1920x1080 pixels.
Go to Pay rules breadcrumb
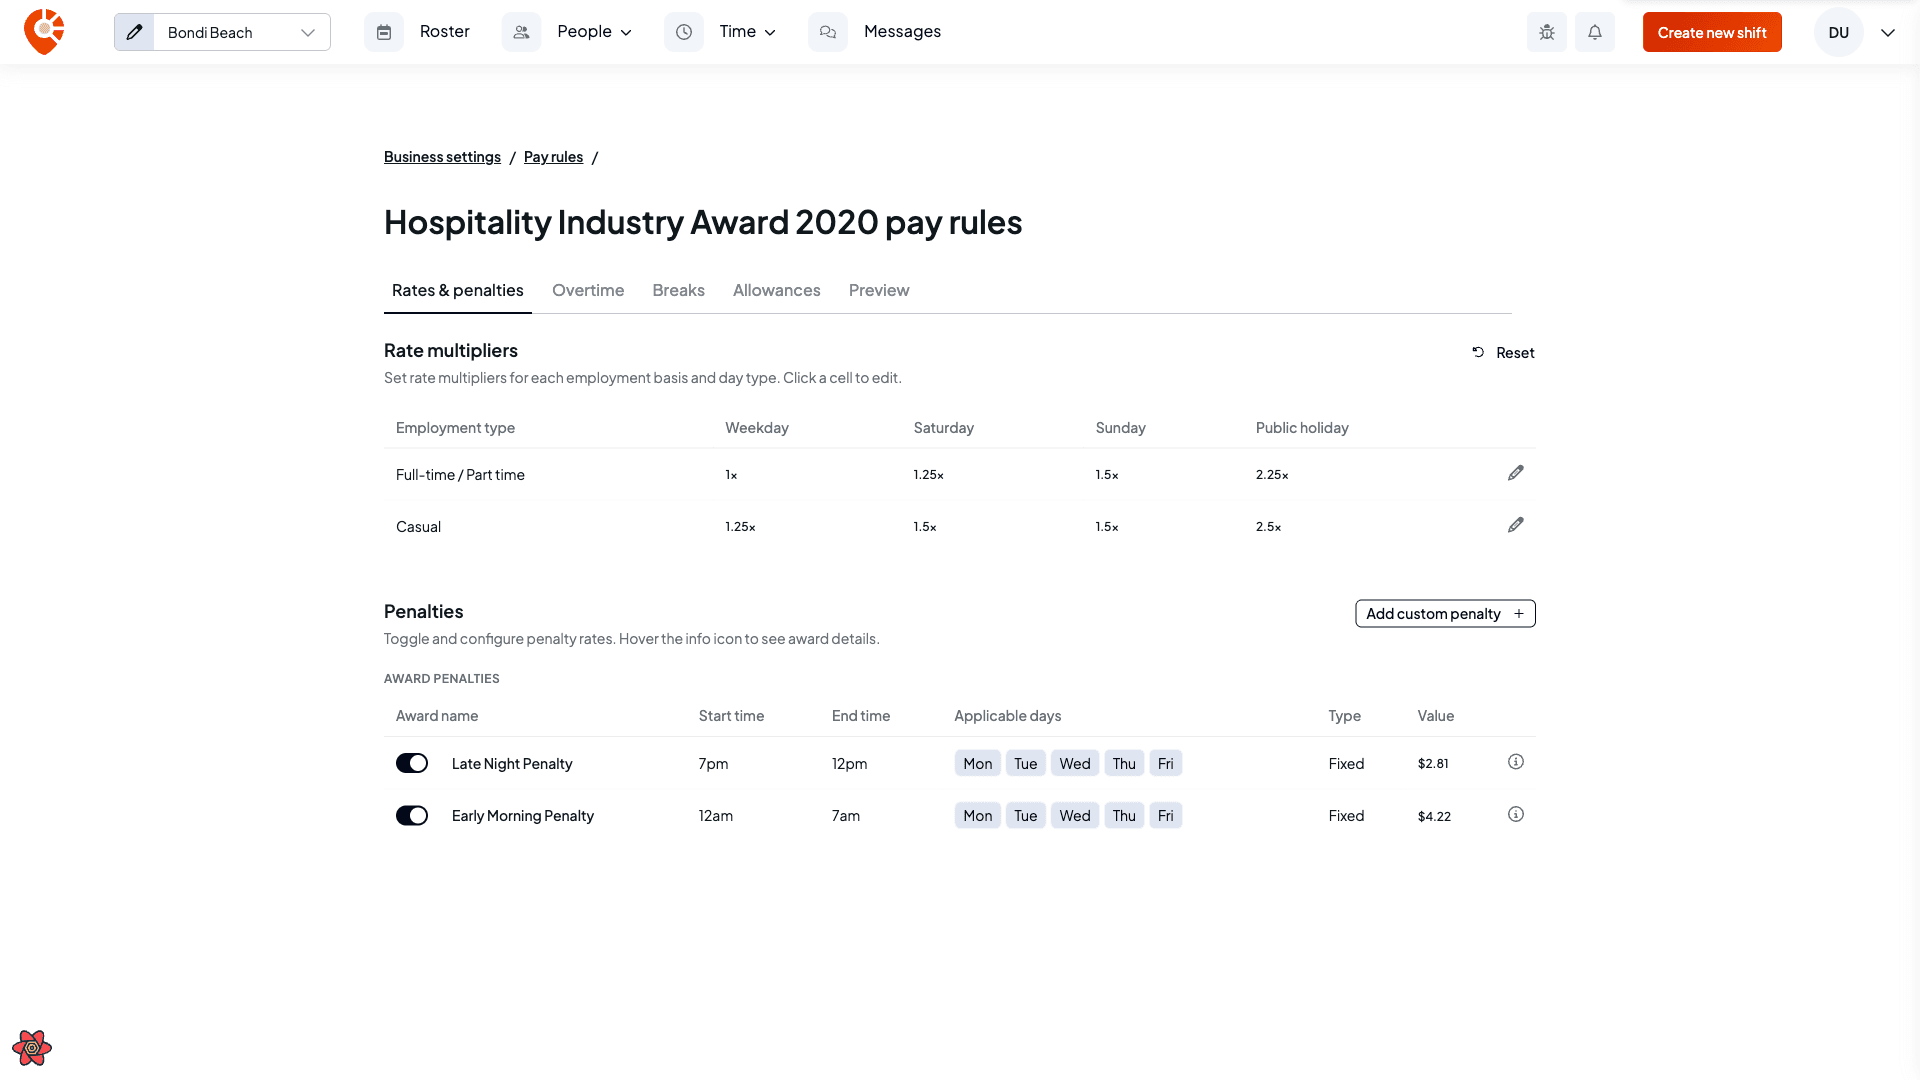pyautogui.click(x=553, y=157)
